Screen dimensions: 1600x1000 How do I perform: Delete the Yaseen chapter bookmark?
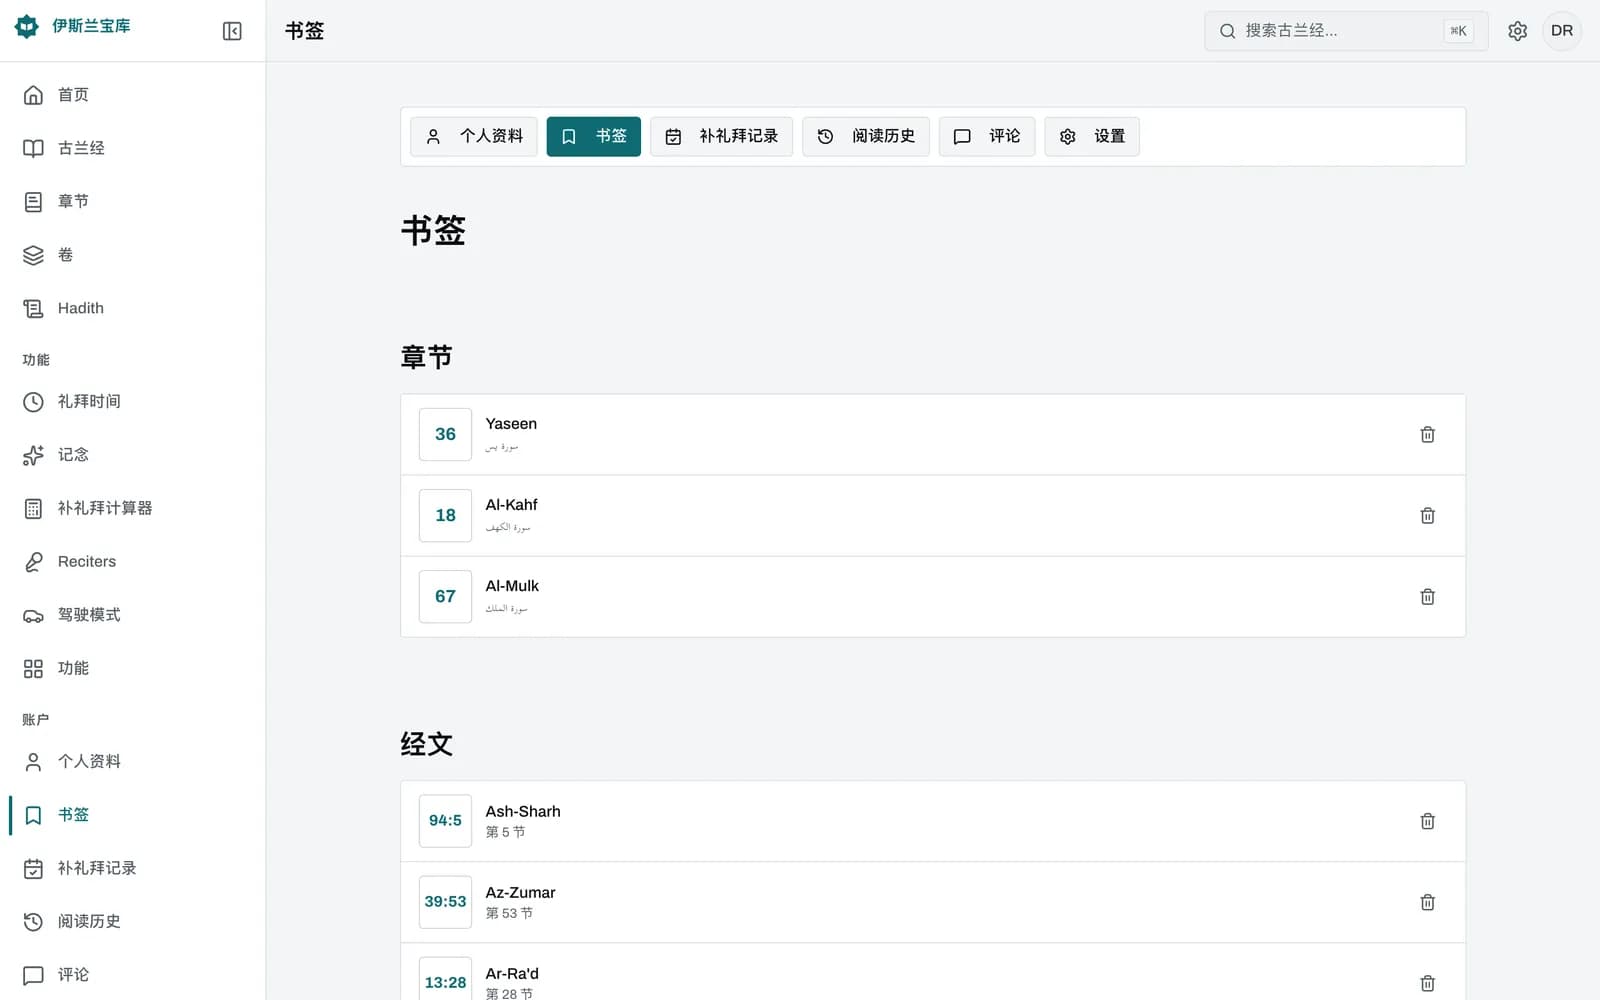pyautogui.click(x=1427, y=434)
